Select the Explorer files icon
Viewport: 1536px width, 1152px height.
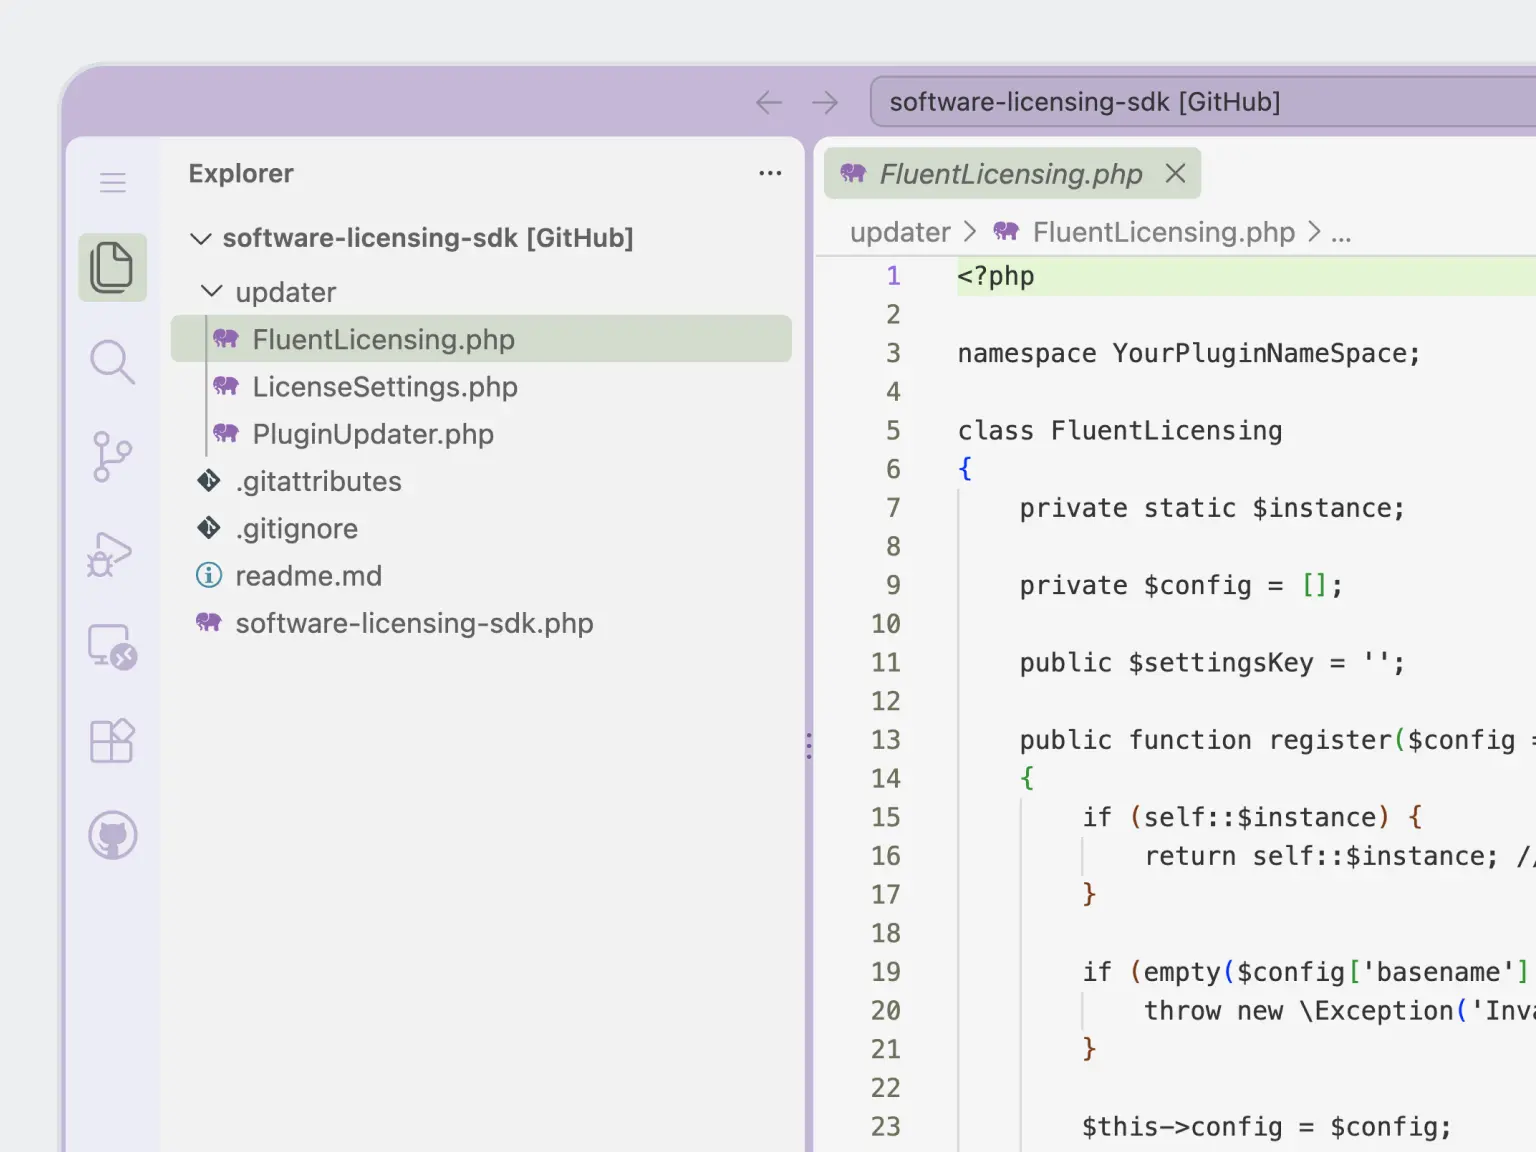pos(112,267)
